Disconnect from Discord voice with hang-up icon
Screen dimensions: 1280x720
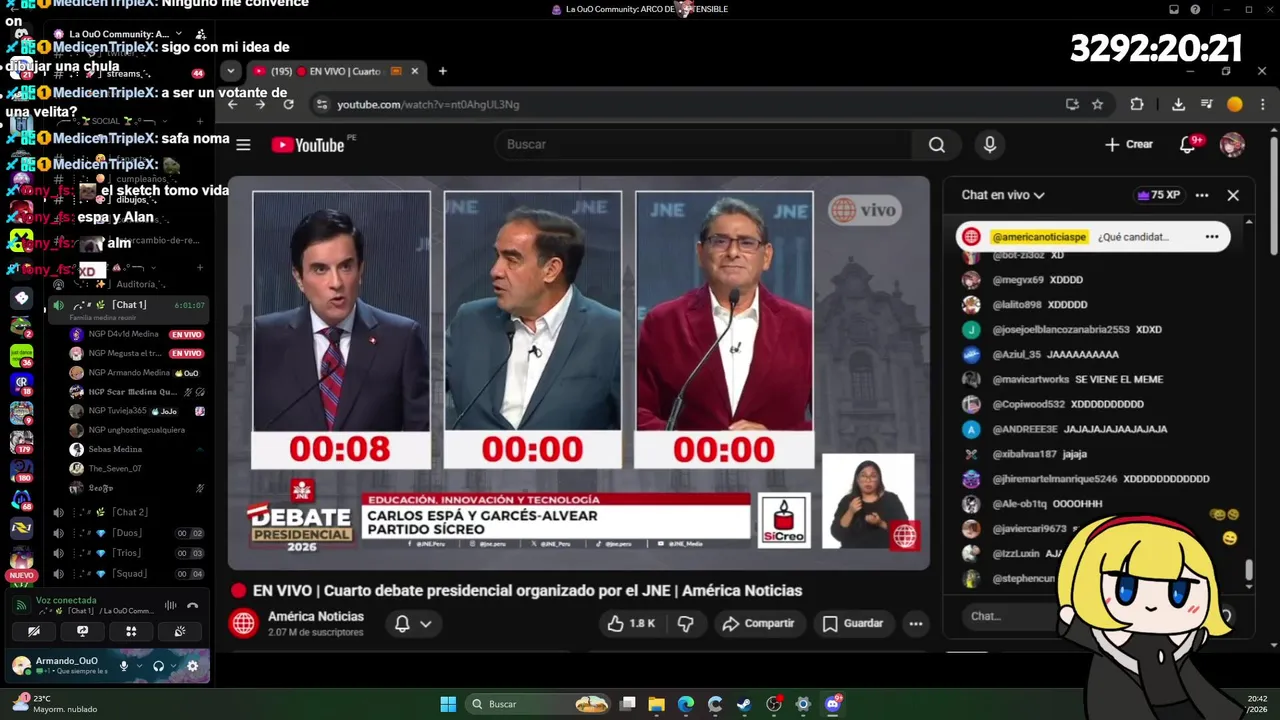click(193, 605)
